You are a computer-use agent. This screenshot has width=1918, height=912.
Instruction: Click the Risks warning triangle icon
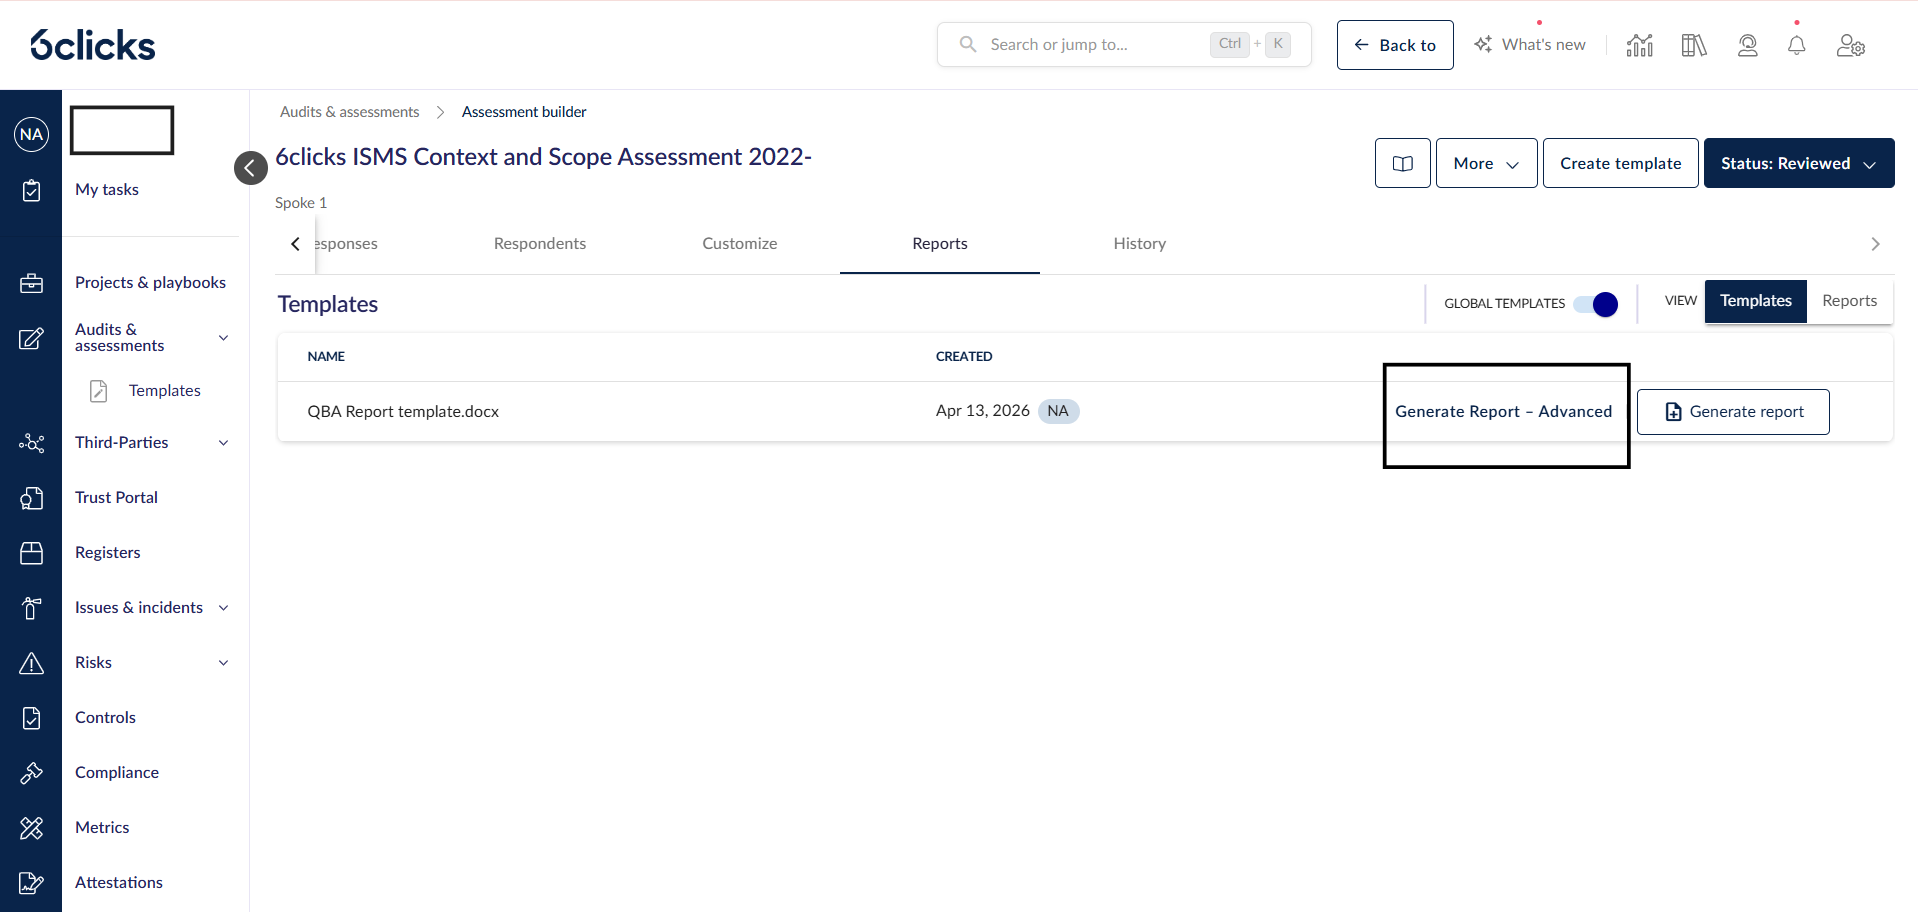pyautogui.click(x=31, y=662)
